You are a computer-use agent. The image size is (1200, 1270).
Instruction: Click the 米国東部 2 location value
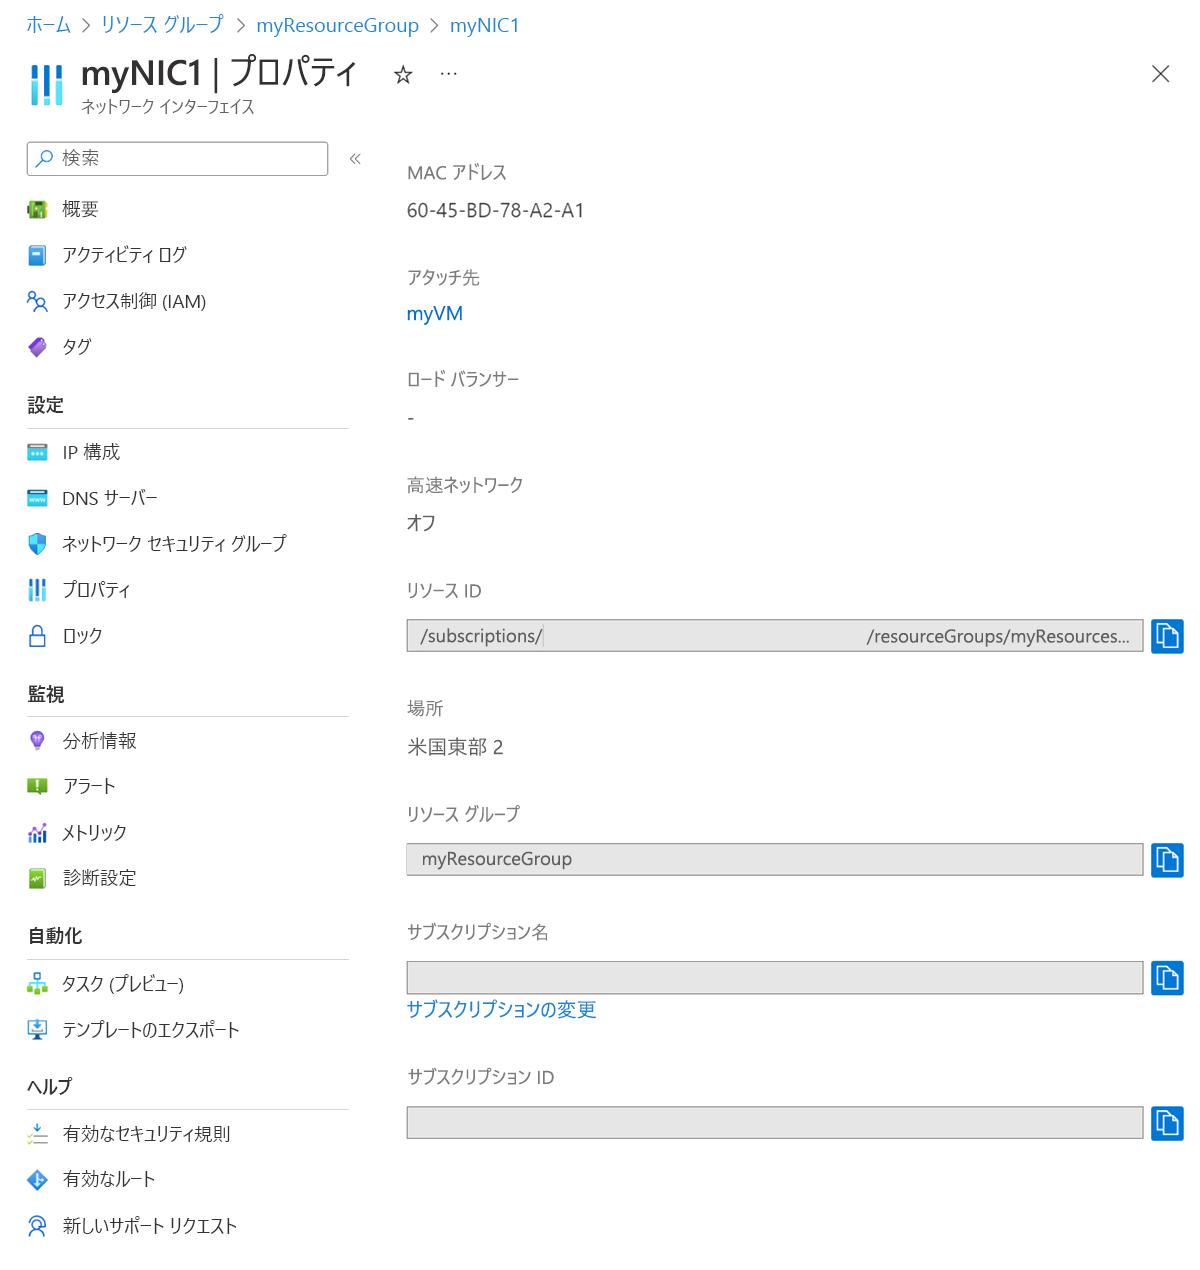(x=455, y=747)
